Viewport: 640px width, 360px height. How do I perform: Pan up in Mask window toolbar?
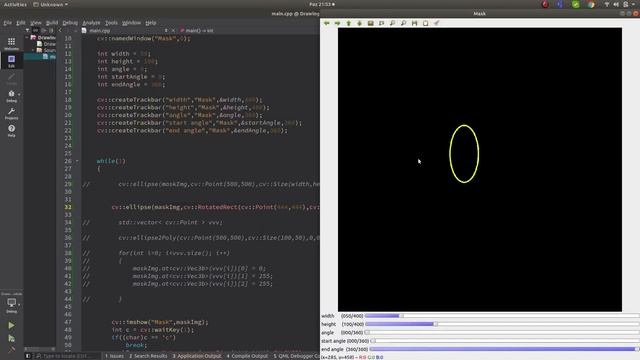349,23
